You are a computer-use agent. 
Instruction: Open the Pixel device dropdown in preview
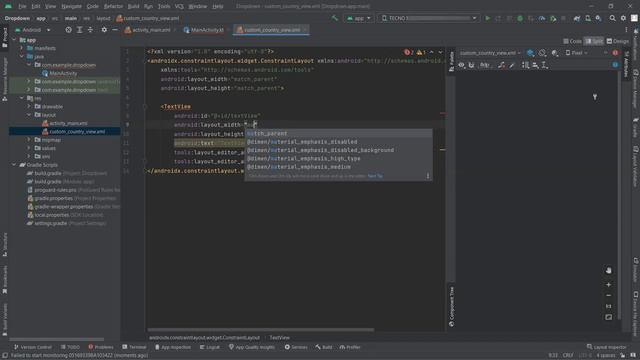[577, 53]
